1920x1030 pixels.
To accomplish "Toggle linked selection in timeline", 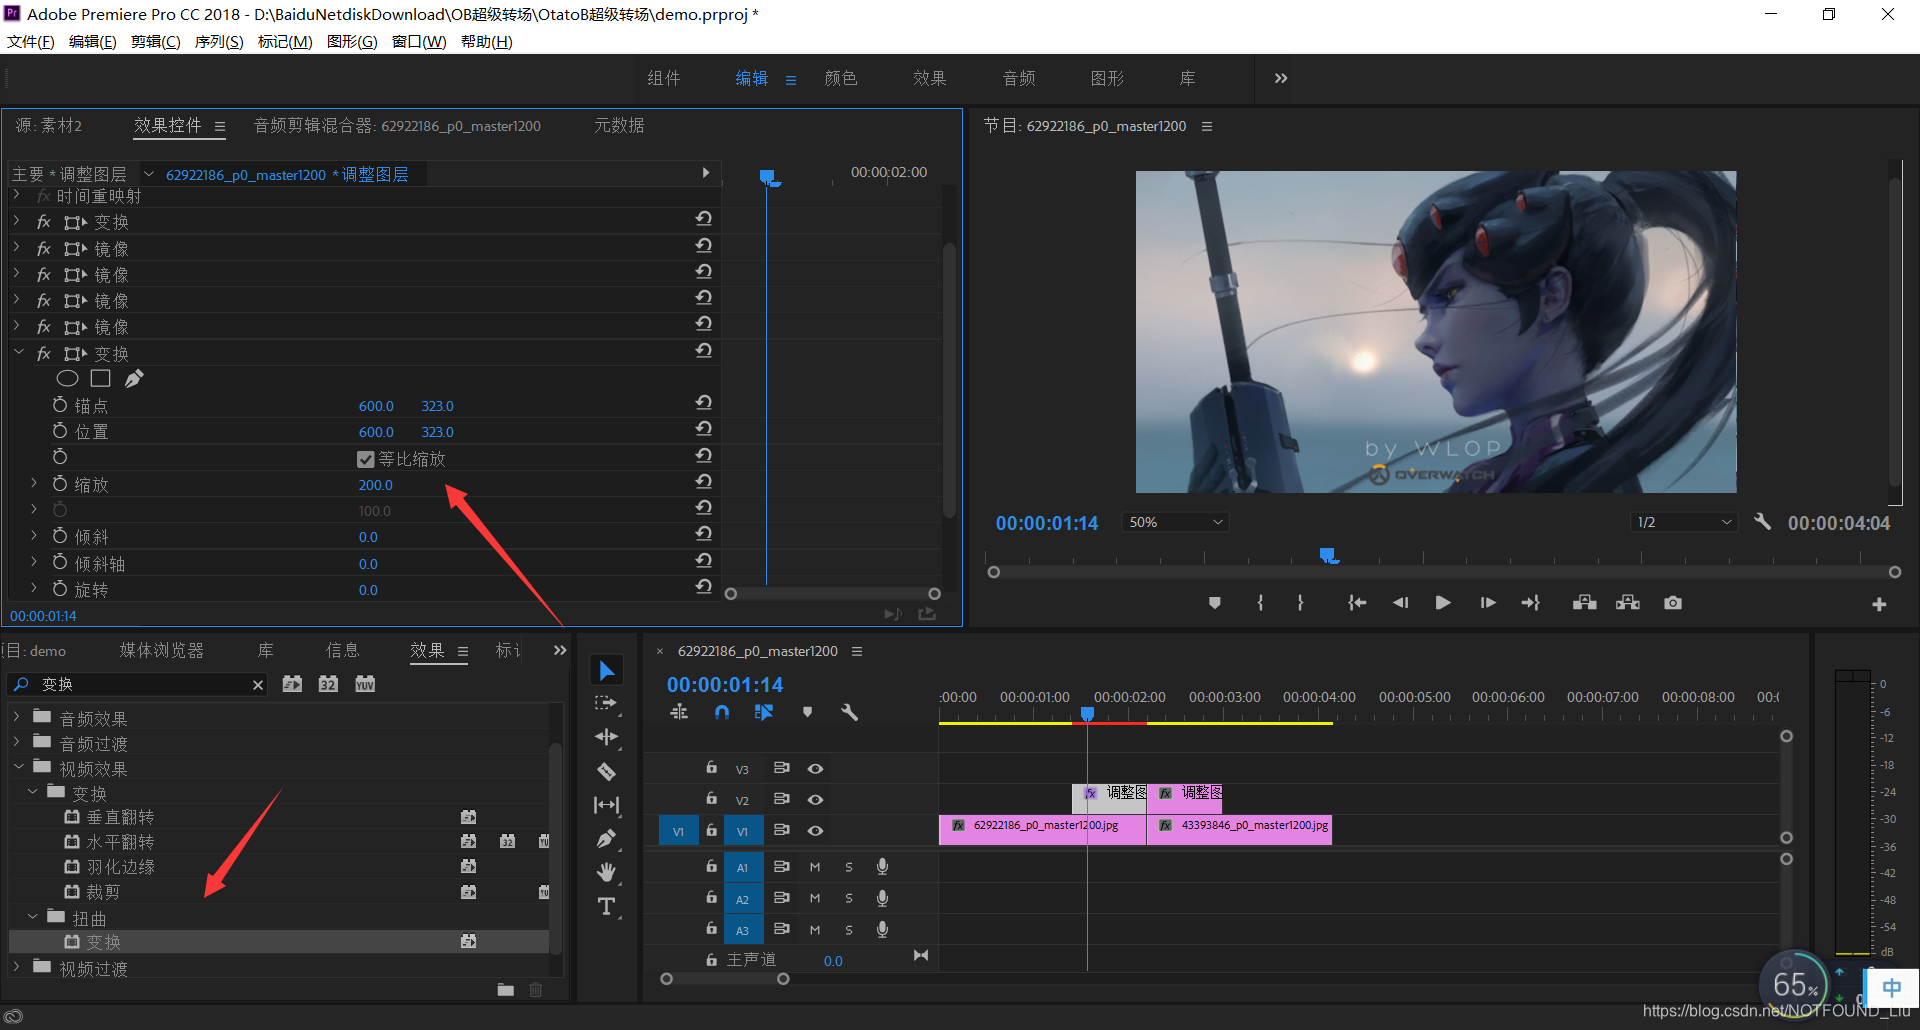I will coord(764,712).
